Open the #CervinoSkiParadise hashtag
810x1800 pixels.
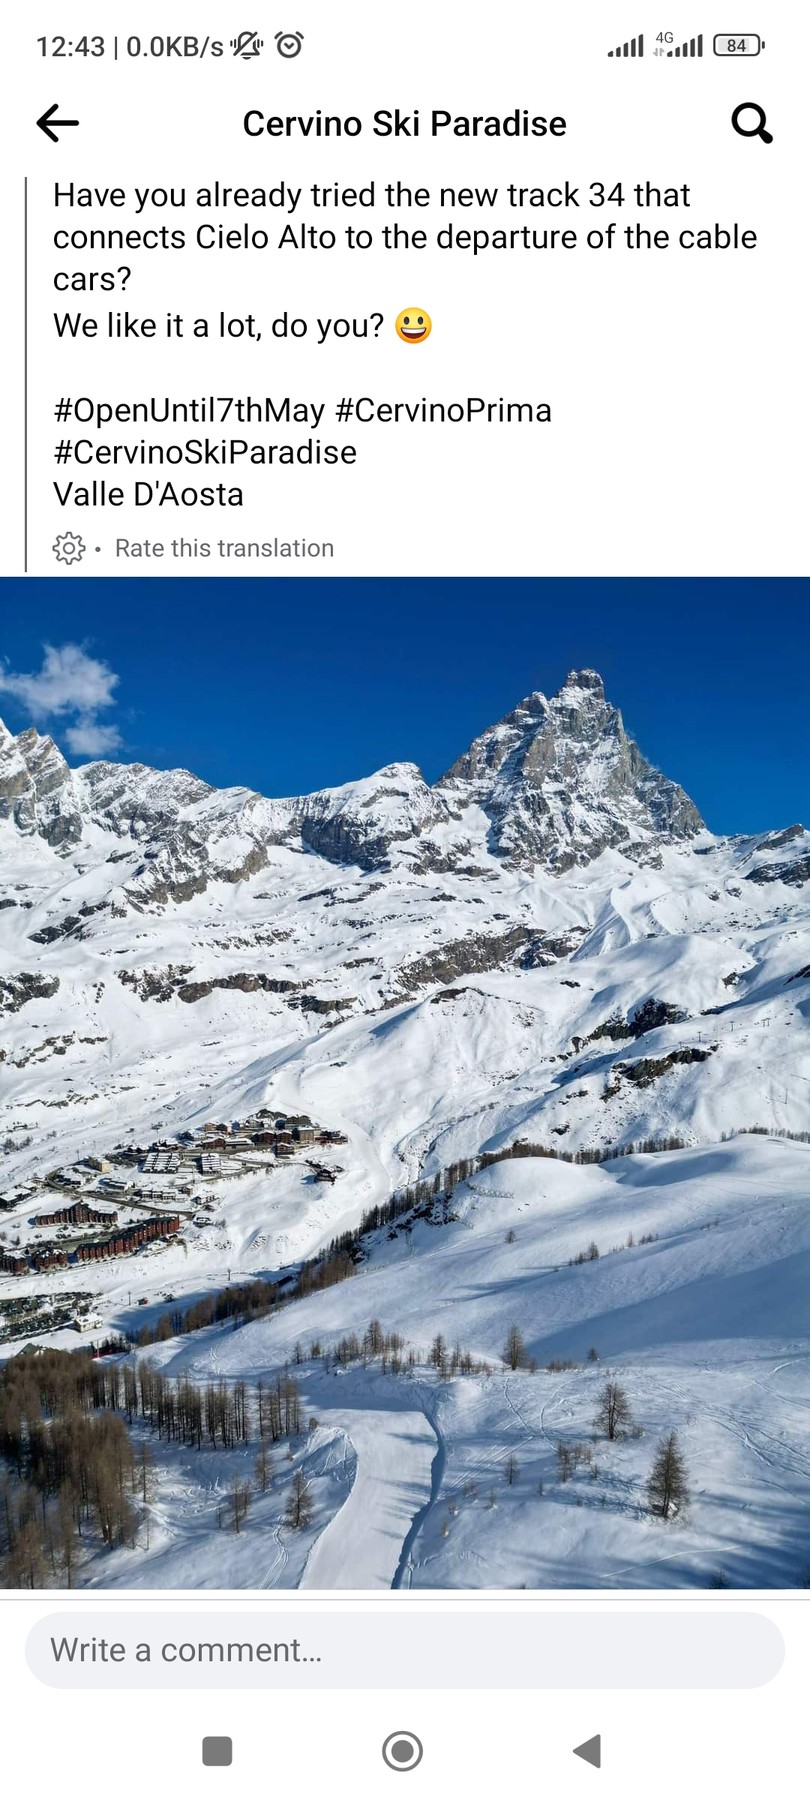click(x=205, y=452)
